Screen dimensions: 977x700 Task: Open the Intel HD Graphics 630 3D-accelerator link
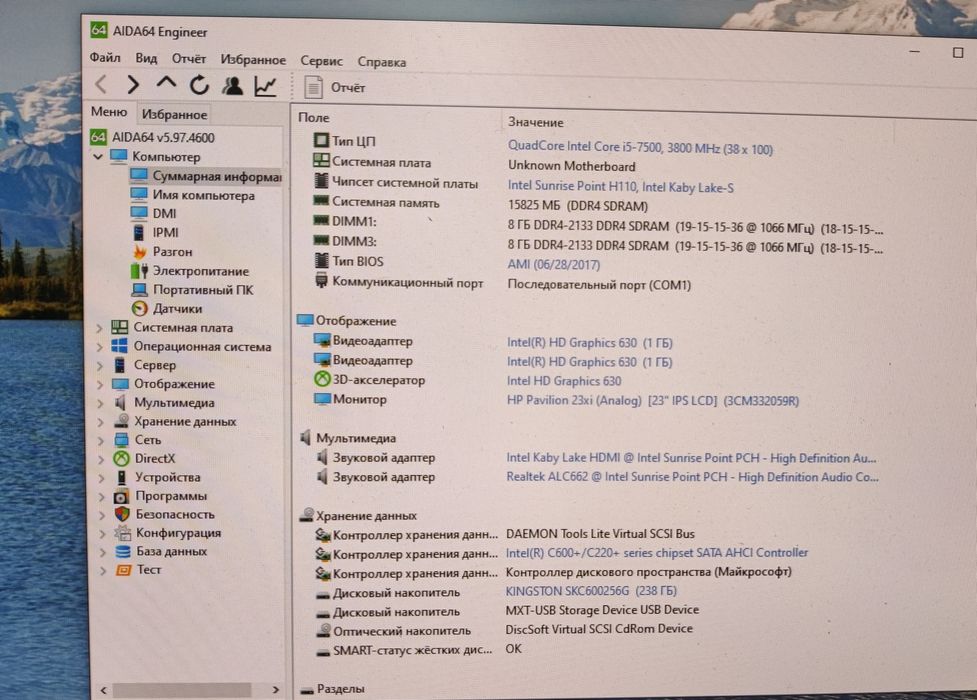(x=564, y=381)
